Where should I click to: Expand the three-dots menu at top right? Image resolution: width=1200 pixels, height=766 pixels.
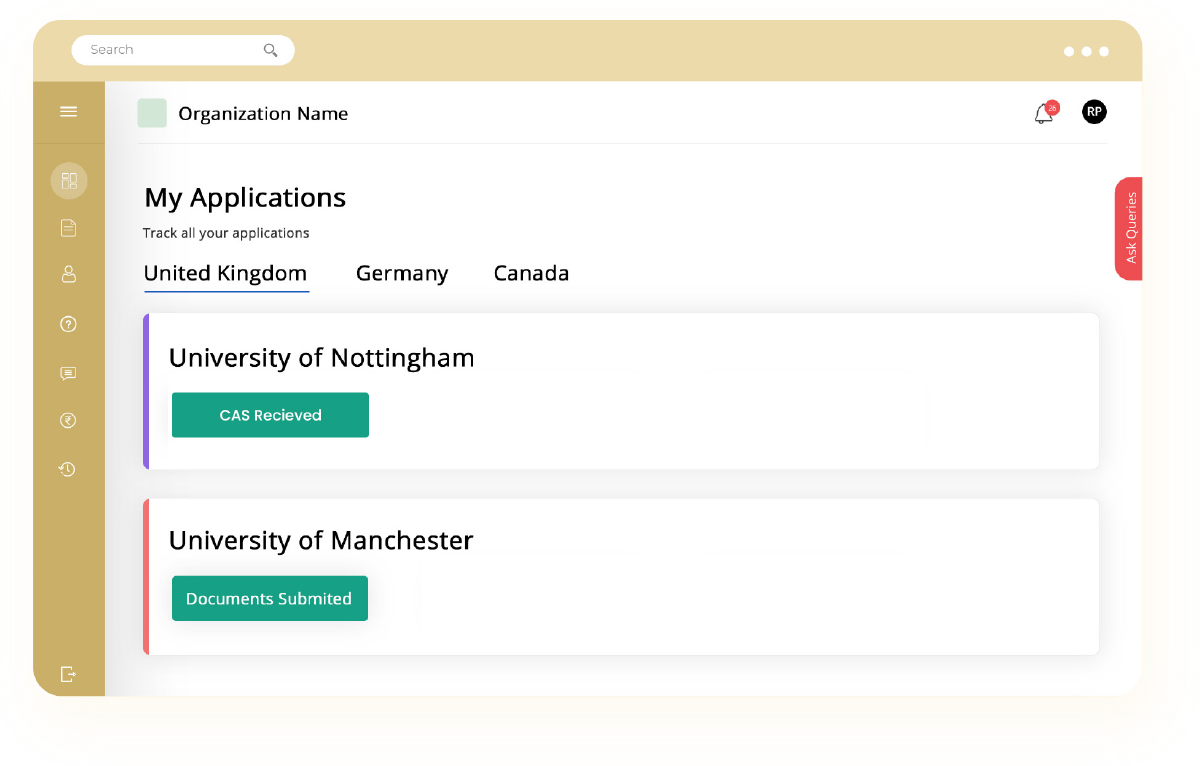[x=1086, y=51]
